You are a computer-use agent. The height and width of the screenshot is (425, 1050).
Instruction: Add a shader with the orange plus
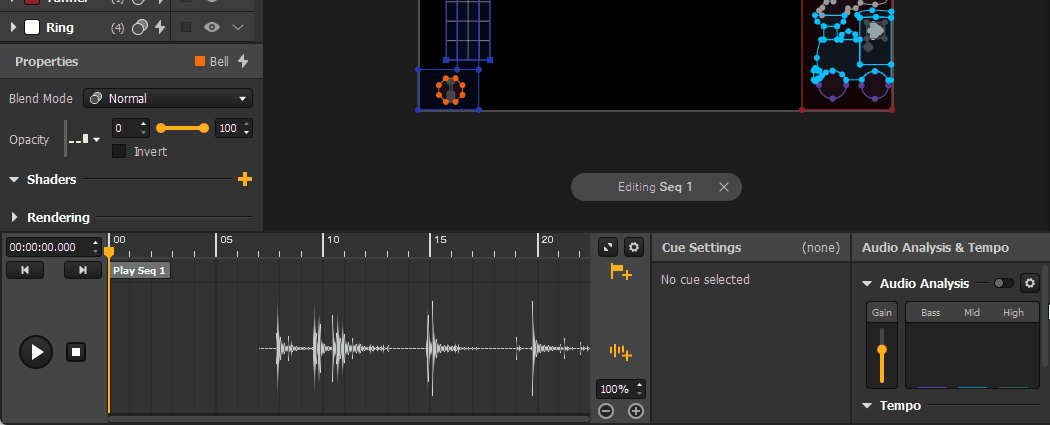coord(245,179)
